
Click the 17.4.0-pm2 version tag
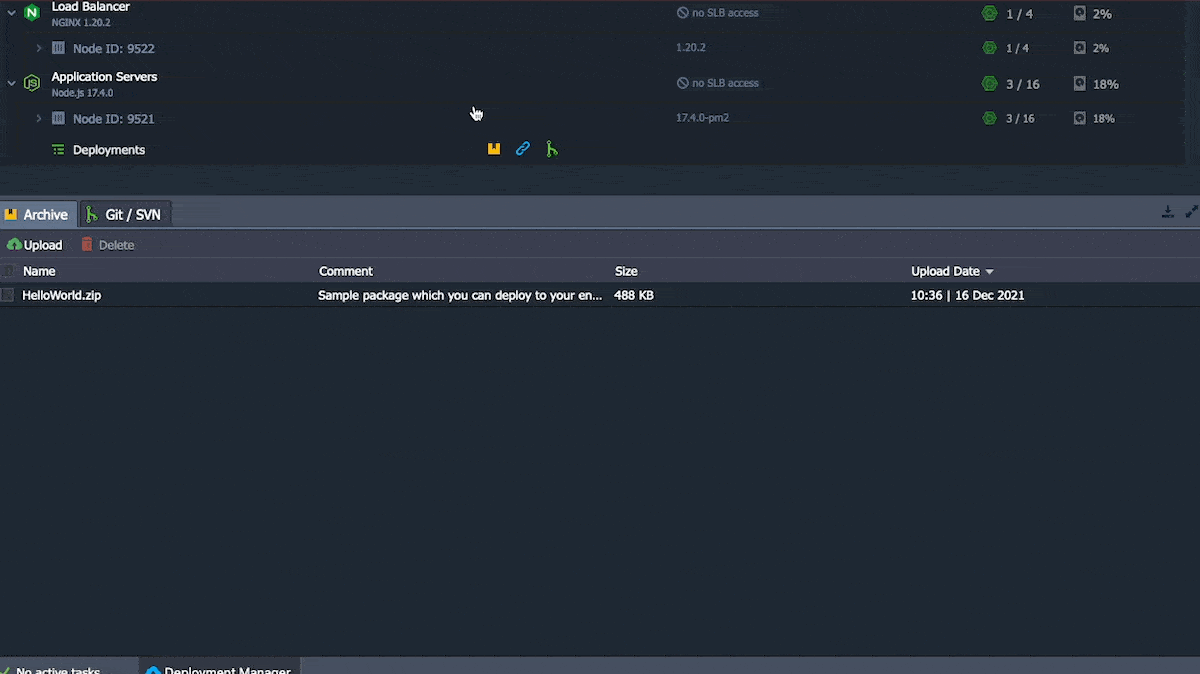[702, 118]
